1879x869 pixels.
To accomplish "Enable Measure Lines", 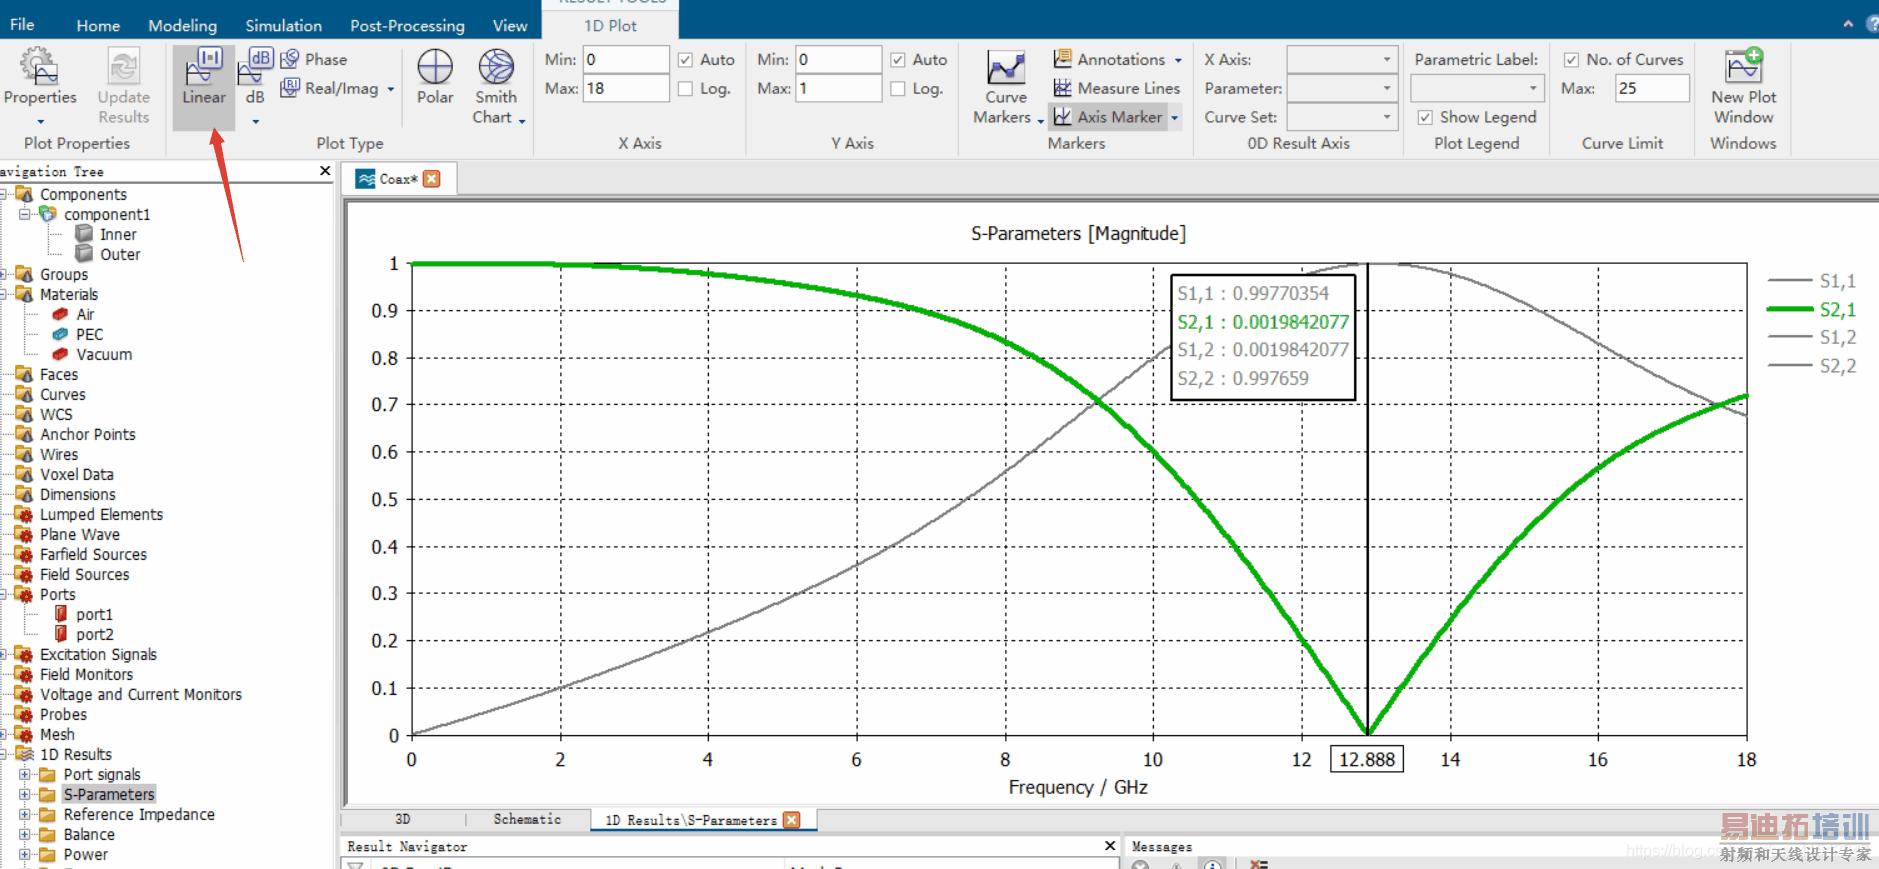I will (x=1117, y=88).
